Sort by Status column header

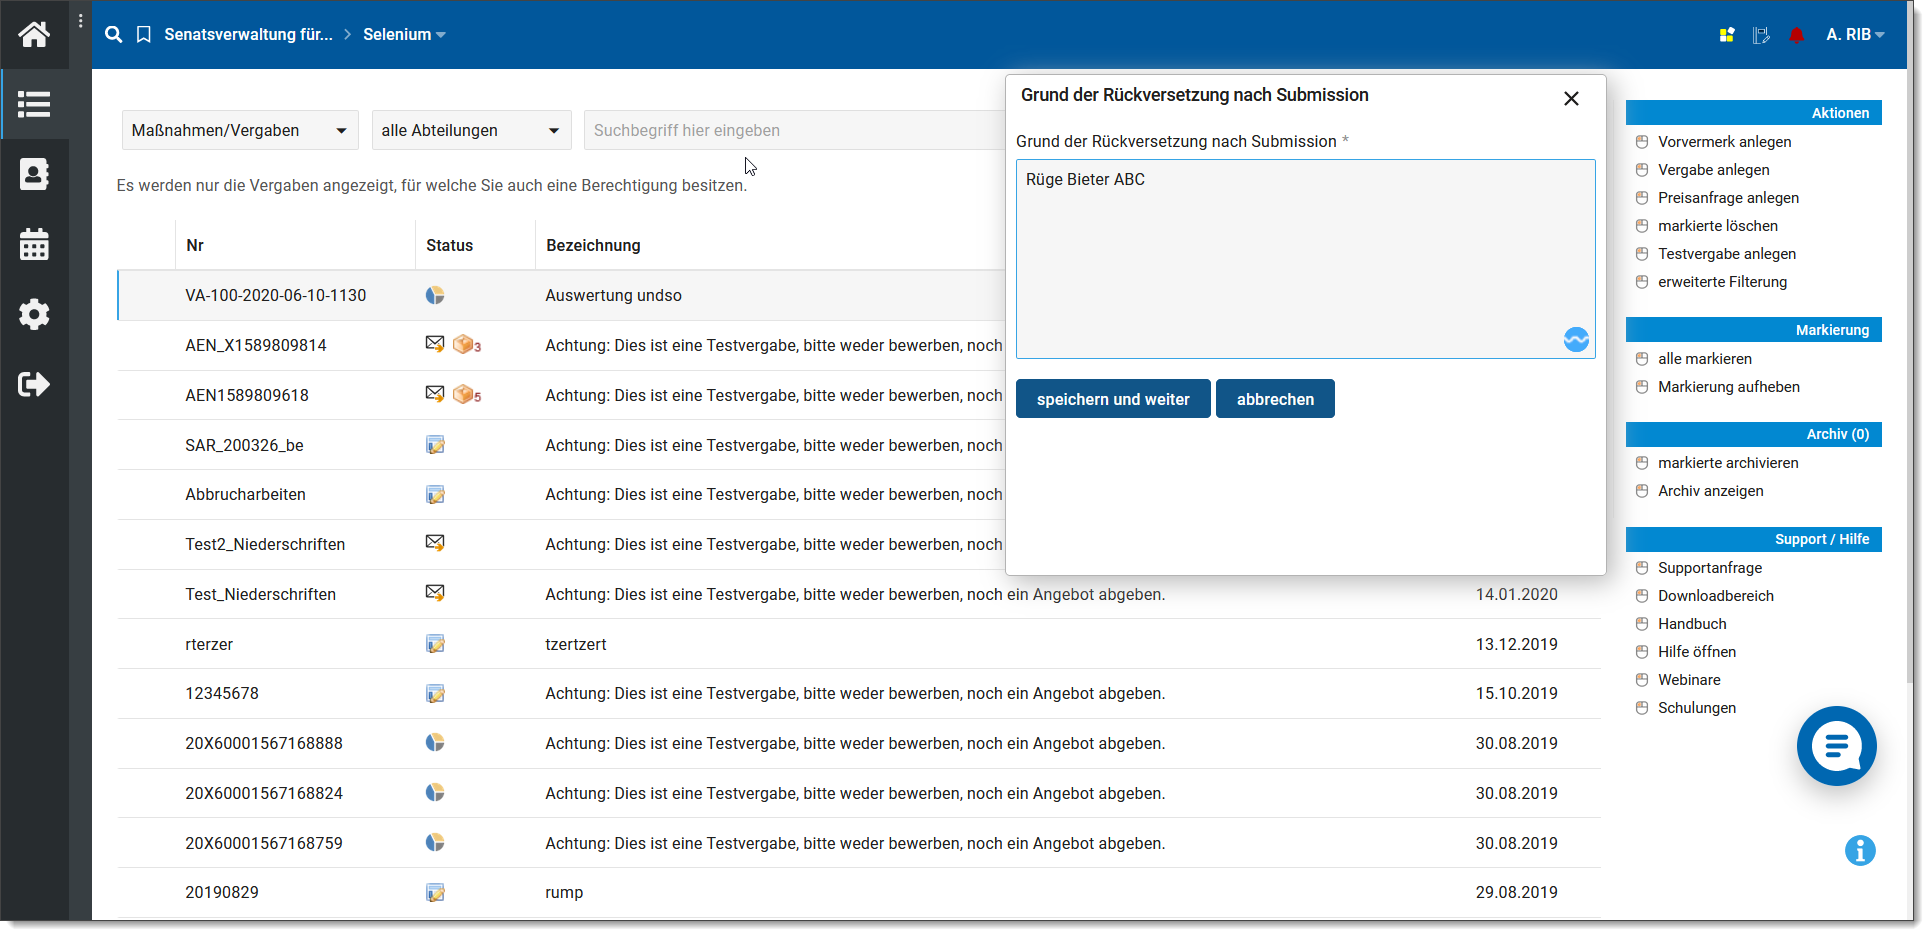(x=449, y=245)
